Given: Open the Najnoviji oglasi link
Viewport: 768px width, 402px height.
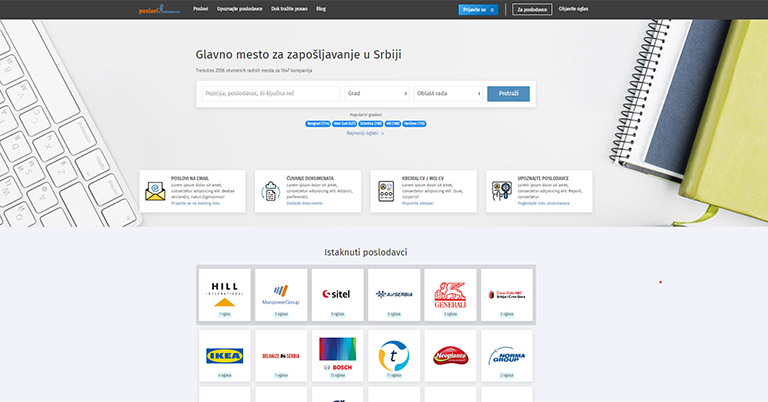Looking at the screenshot, I should point(365,133).
